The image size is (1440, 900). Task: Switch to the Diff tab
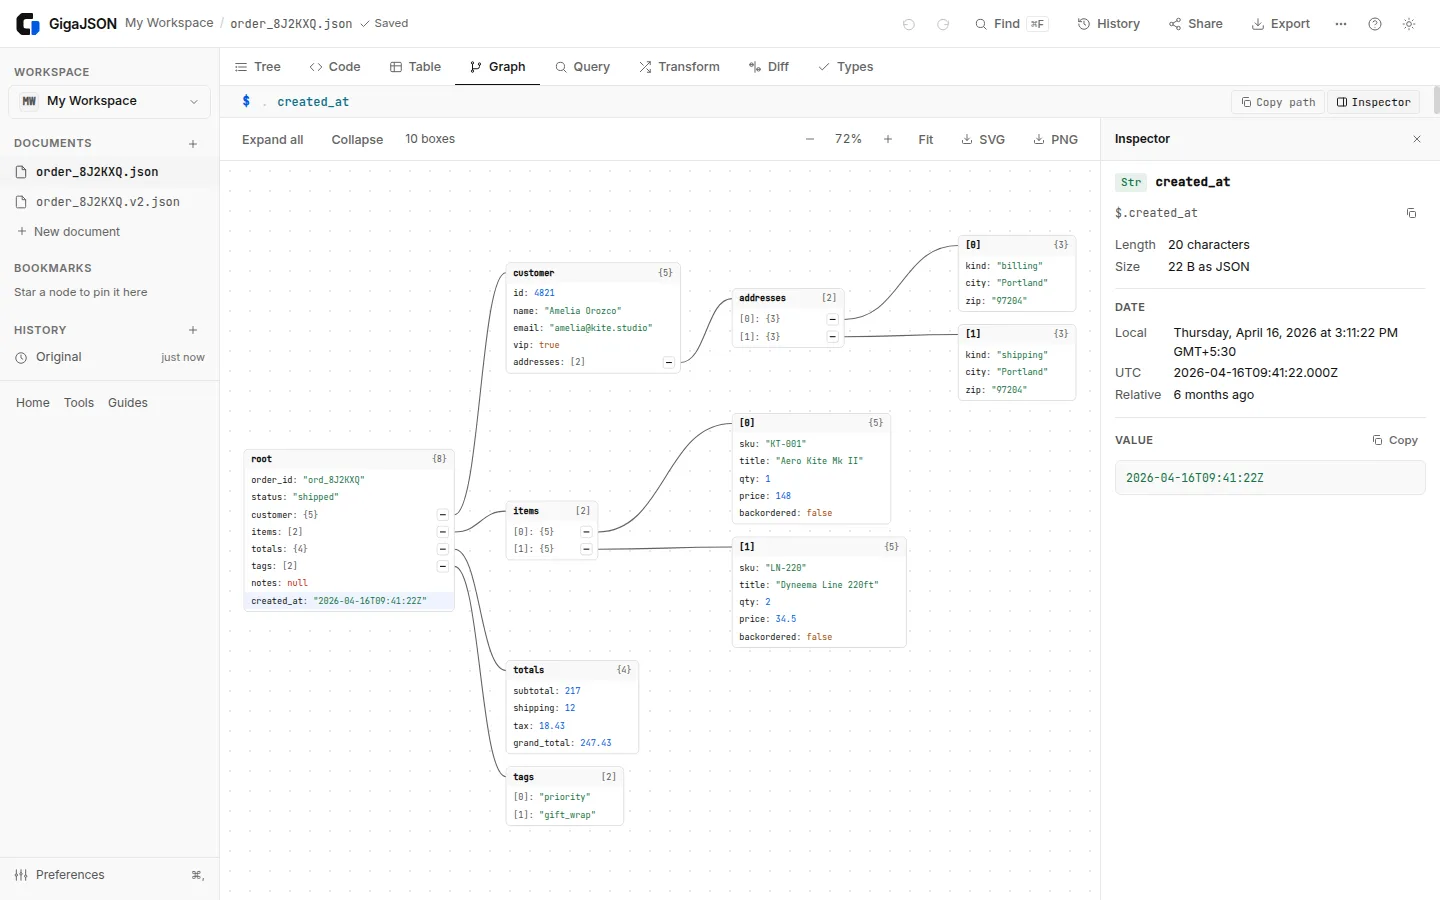[x=769, y=67]
